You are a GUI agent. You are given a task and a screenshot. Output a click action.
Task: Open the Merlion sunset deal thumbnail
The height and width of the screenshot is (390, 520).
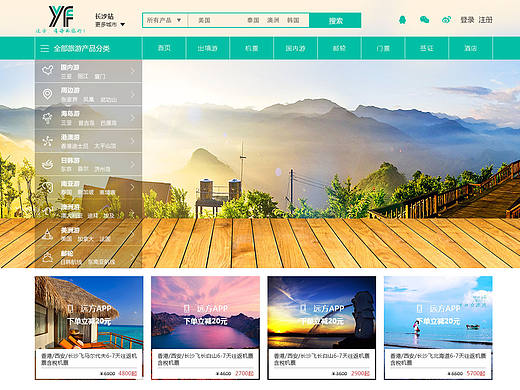[x=322, y=312]
